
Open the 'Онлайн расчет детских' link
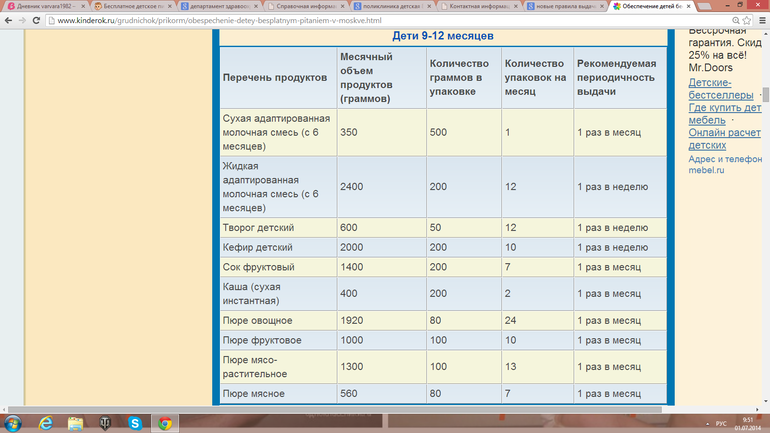[x=724, y=139]
